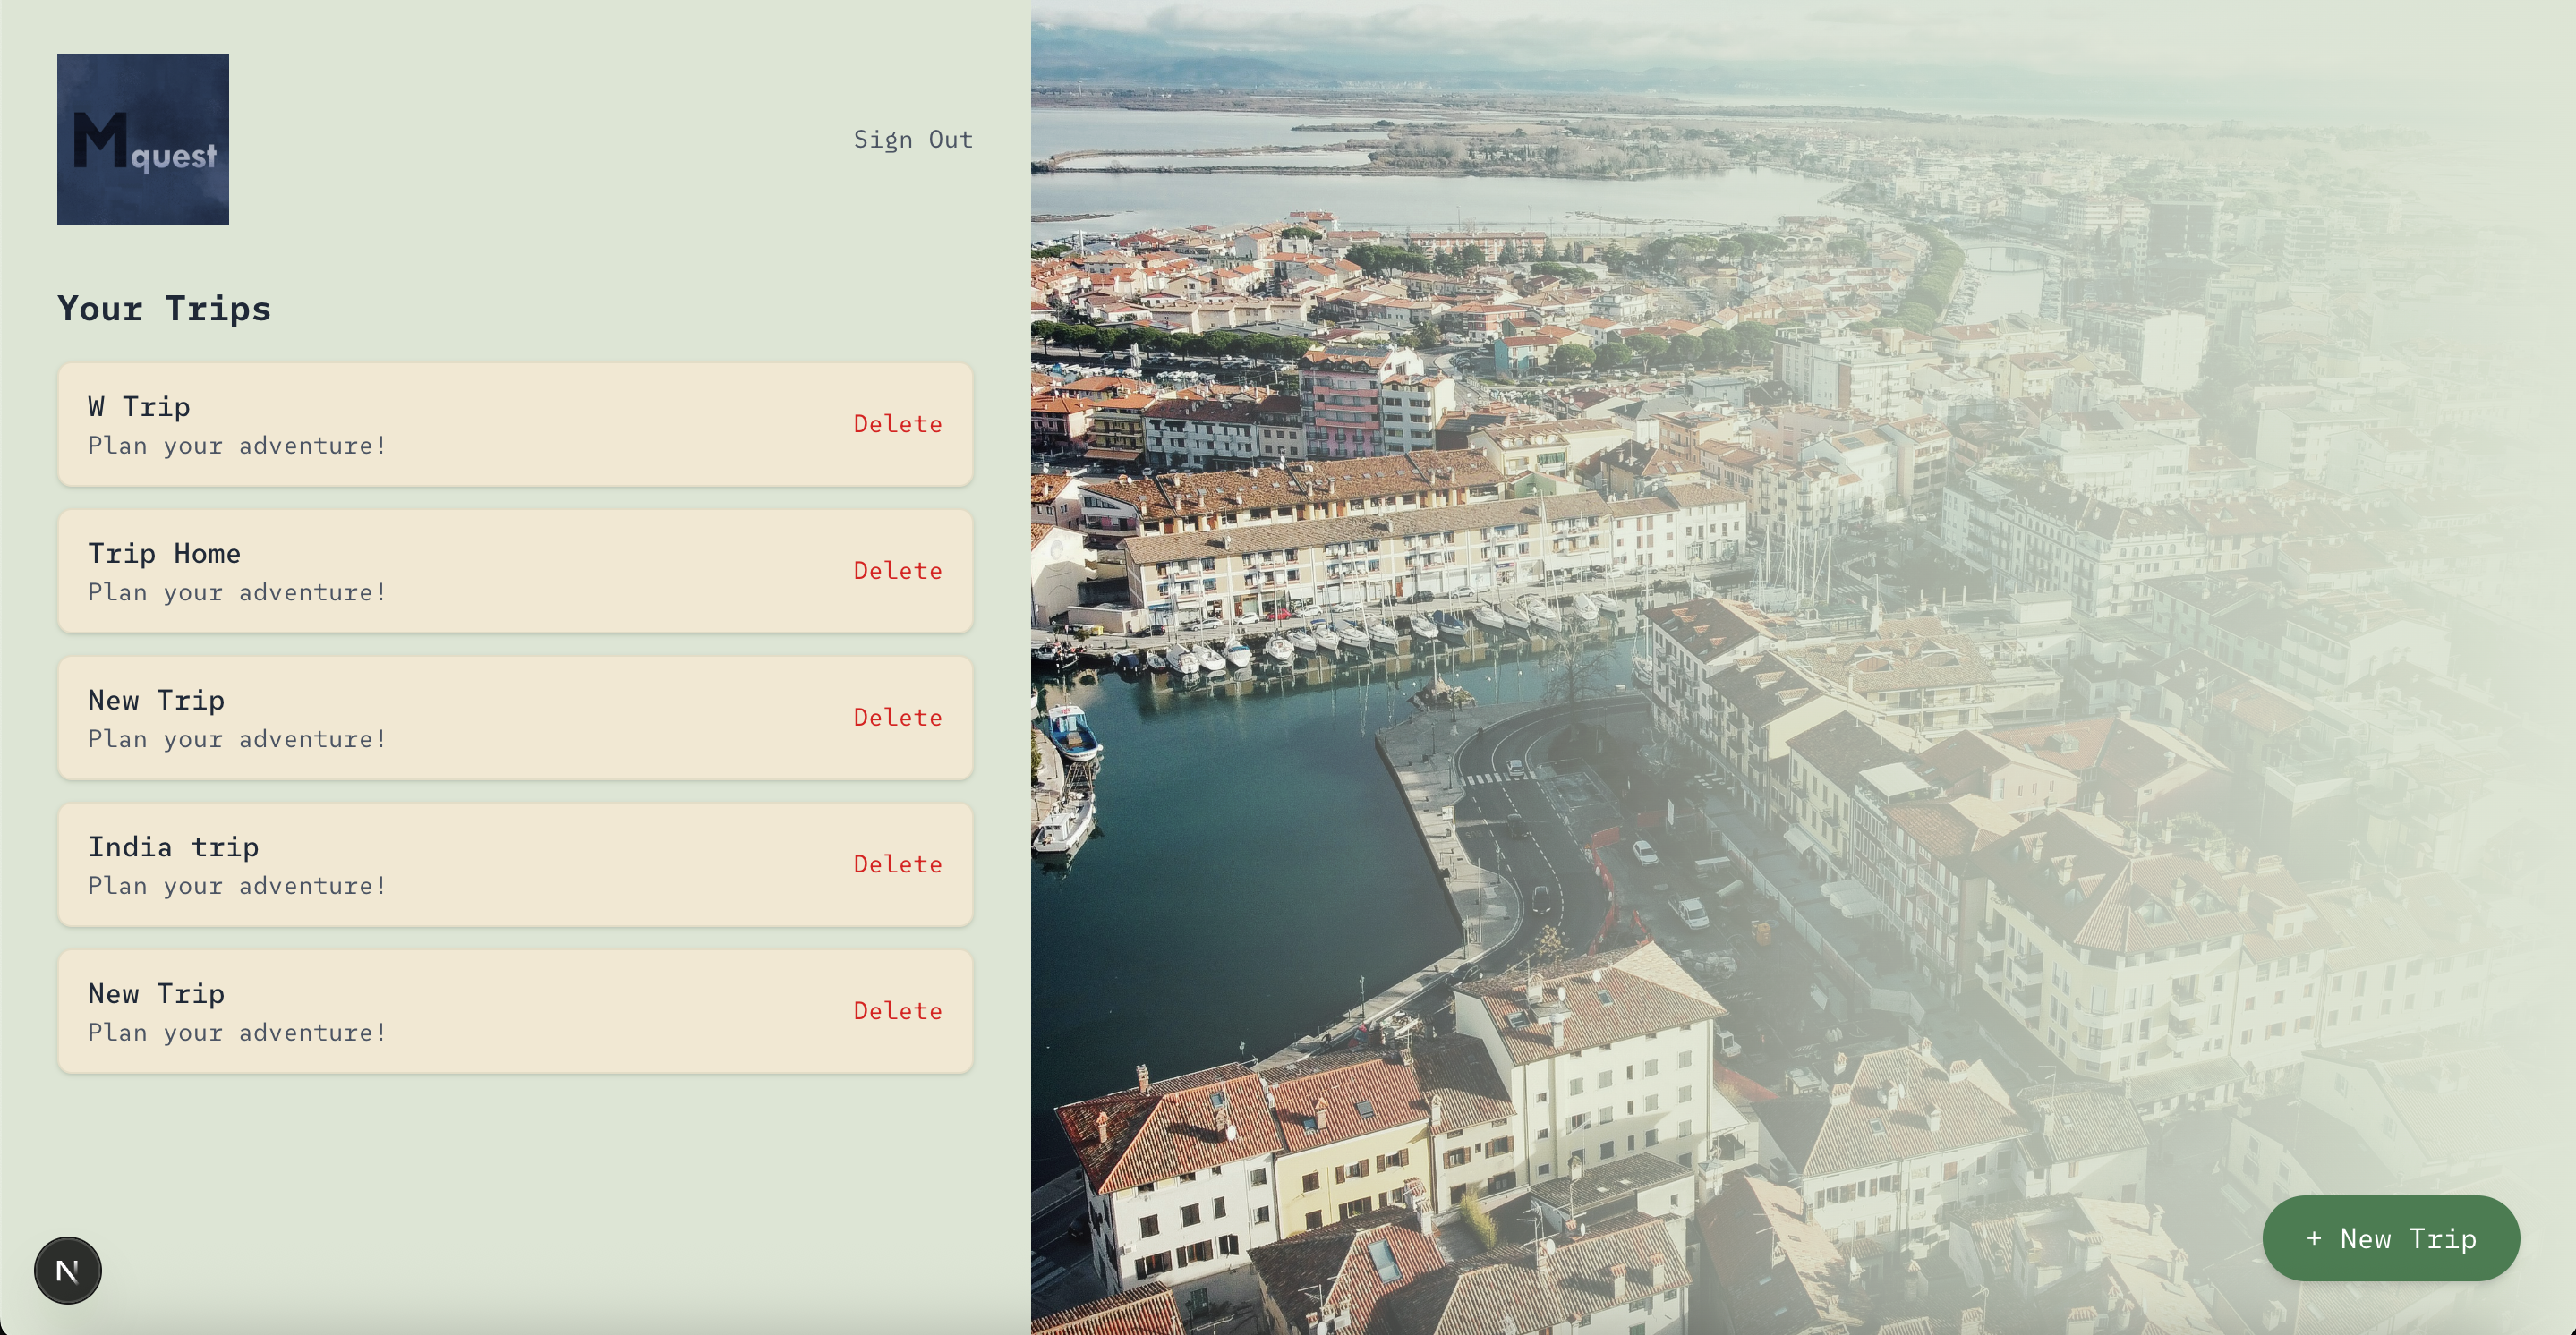The width and height of the screenshot is (2576, 1335).
Task: Click India trip's 'Plan your adventure!' subtitle
Action: 237,885
